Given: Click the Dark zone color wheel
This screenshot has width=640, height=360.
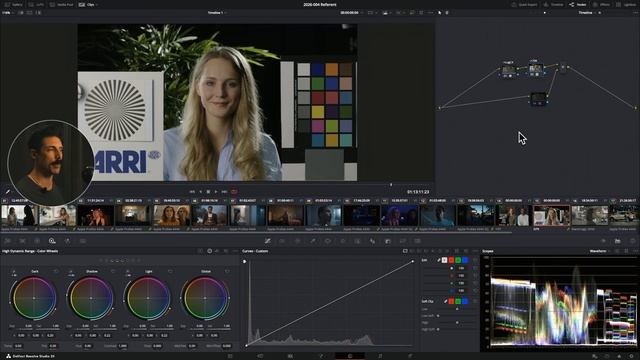Looking at the screenshot, I should pos(34,298).
